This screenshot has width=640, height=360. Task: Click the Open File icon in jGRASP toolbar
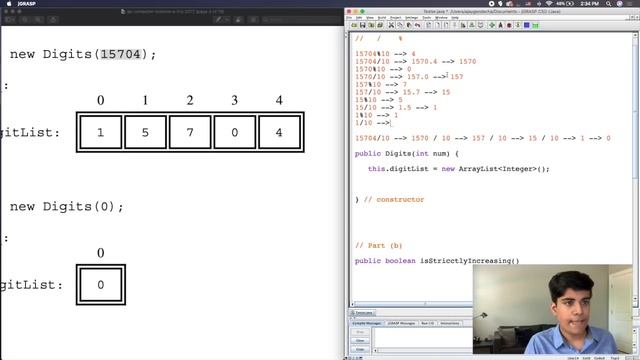click(x=354, y=25)
